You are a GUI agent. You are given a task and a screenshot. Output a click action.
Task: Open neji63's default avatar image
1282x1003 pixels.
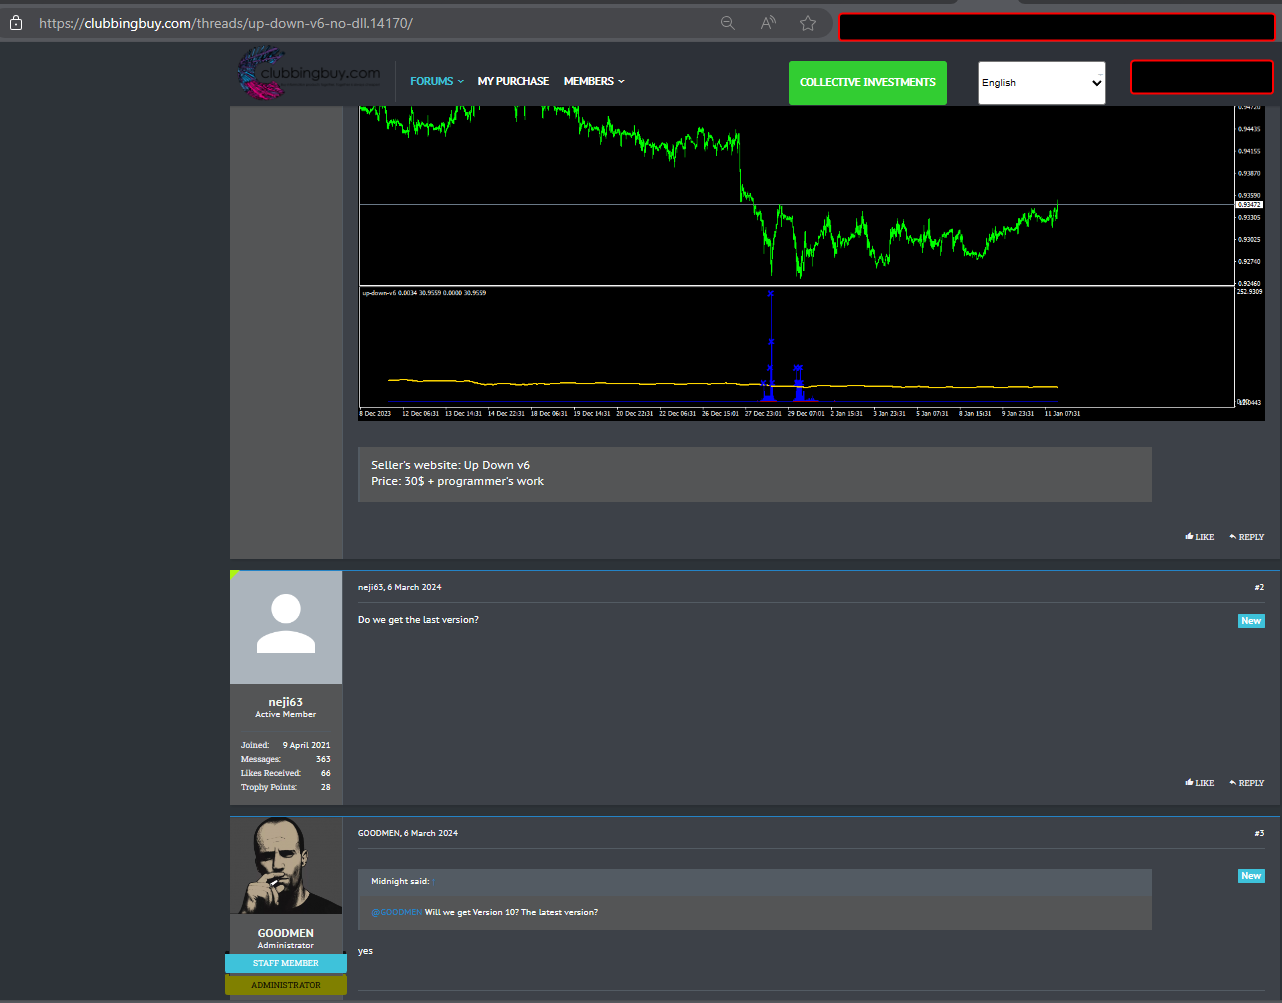(x=286, y=627)
